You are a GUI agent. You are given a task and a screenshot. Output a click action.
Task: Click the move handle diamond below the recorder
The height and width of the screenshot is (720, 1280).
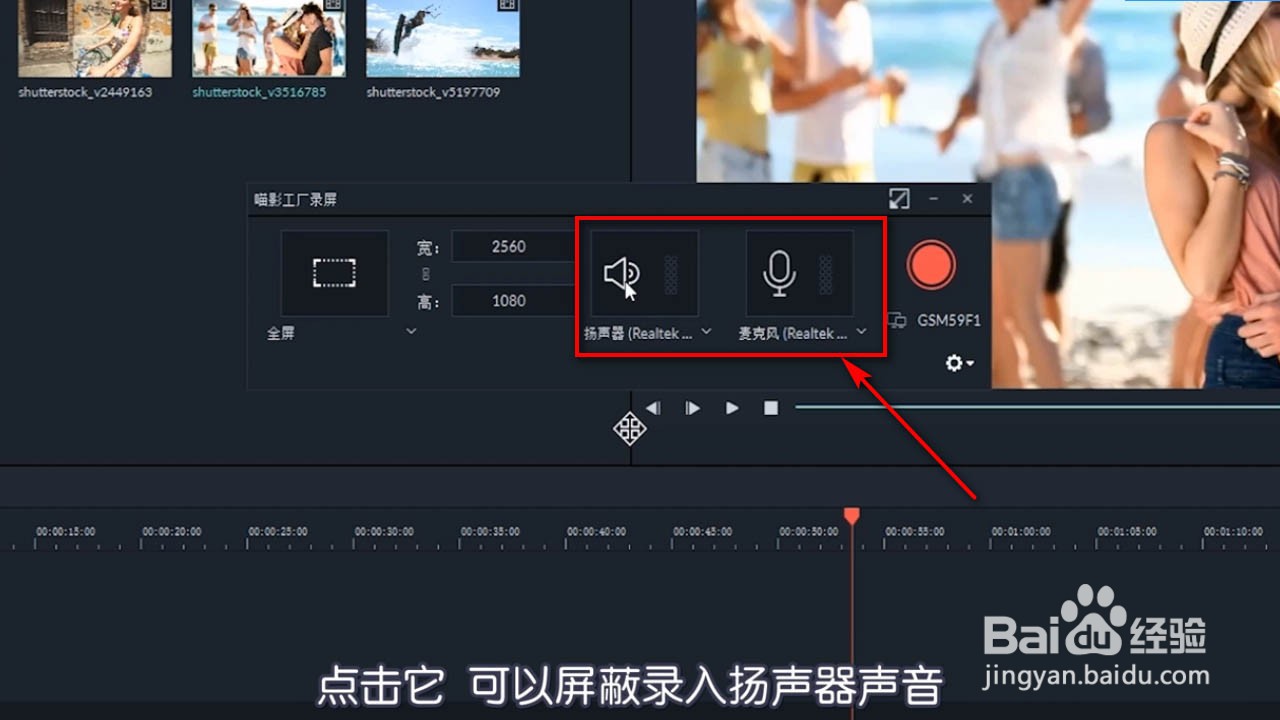(629, 428)
